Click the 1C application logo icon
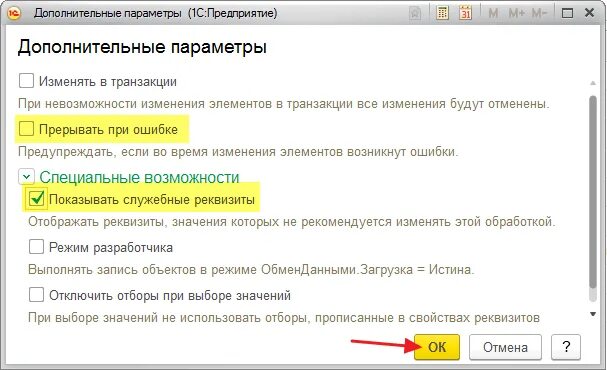The height and width of the screenshot is (370, 607). pos(14,13)
